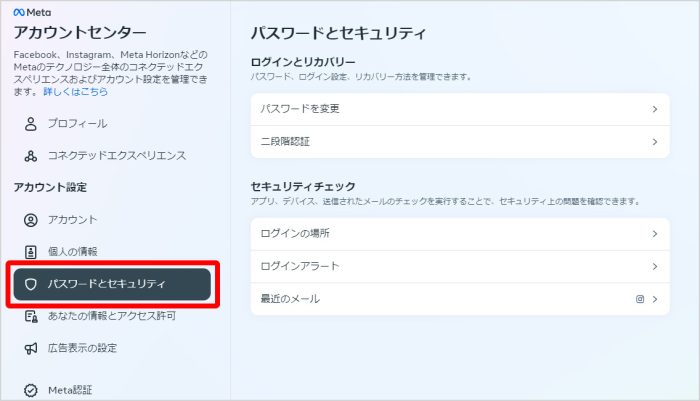Screen dimensions: 700x401
Task: Expand the 二段階認証 row chevron
Action: (x=654, y=142)
